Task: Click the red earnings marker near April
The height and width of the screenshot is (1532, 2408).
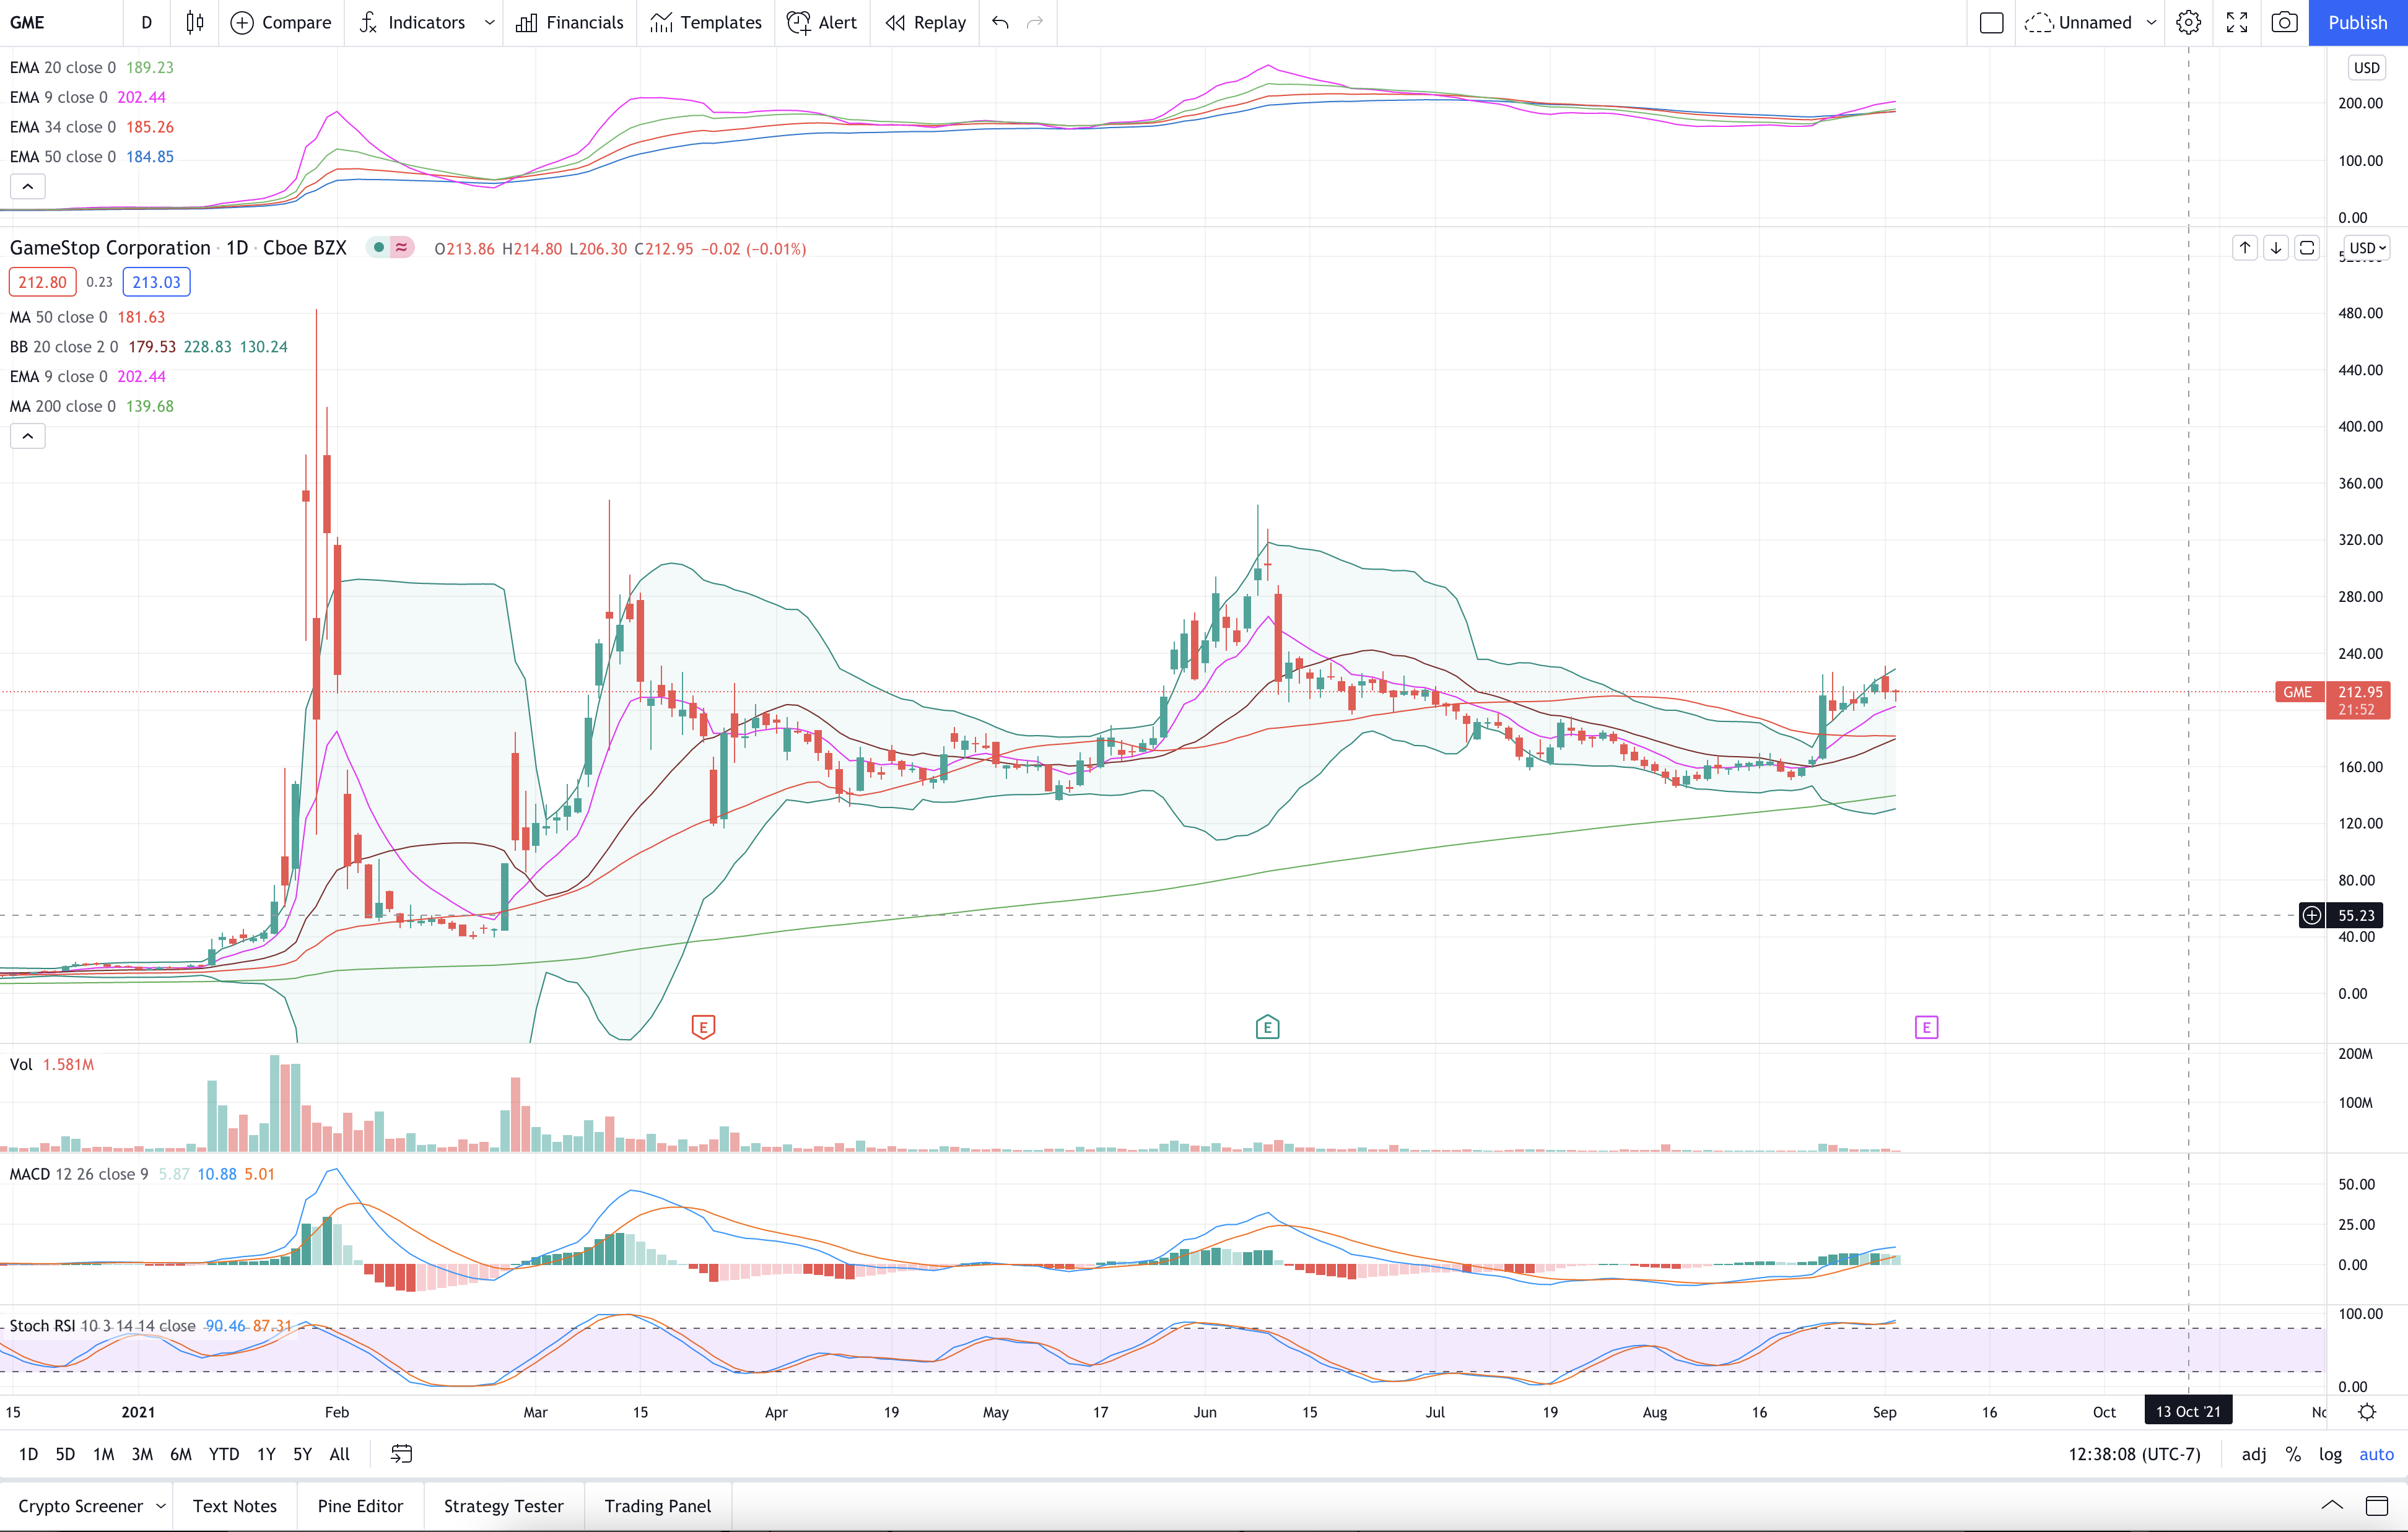Action: point(703,1027)
